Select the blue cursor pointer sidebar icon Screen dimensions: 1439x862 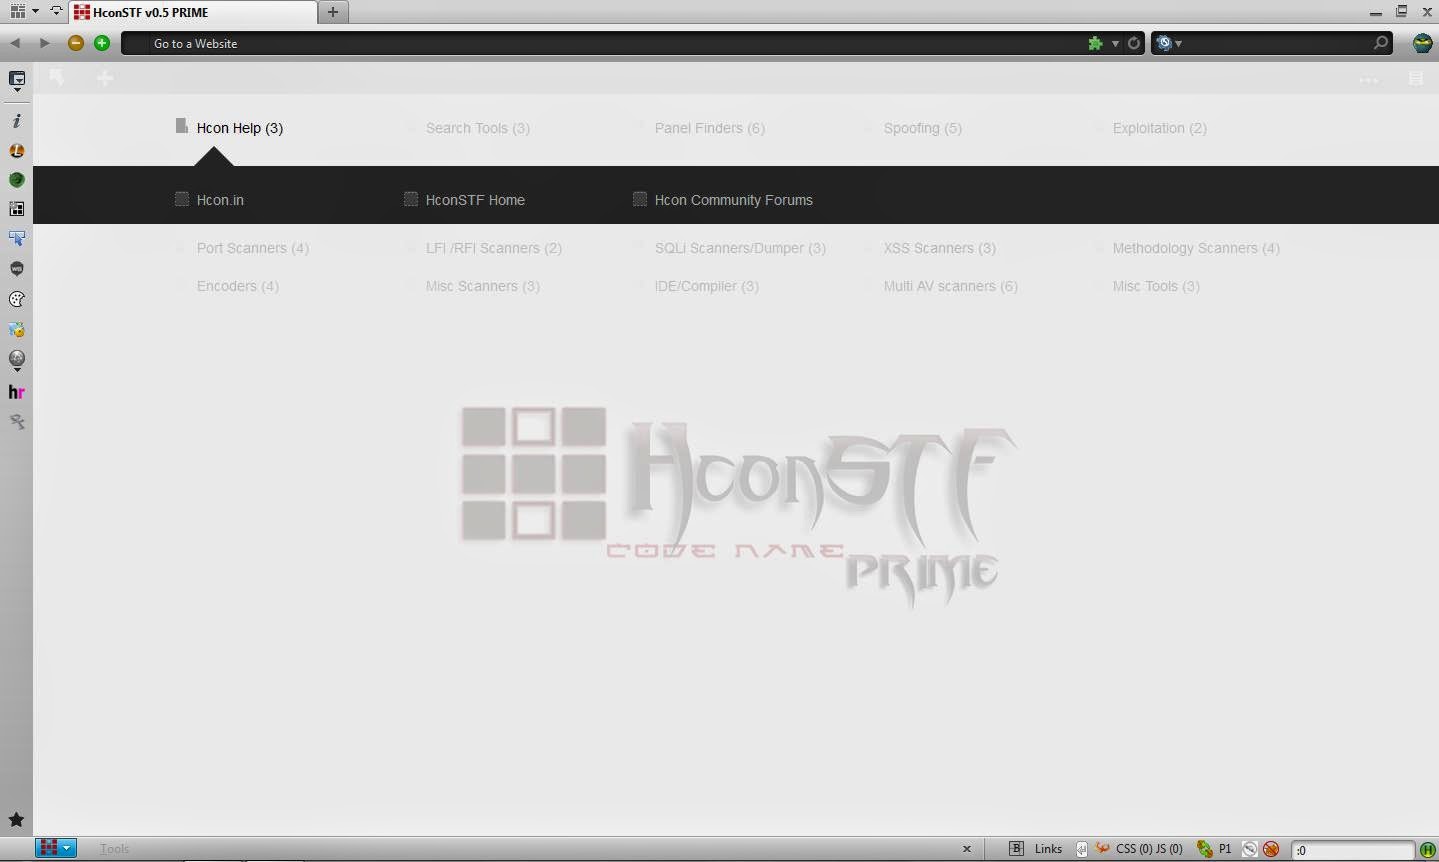[17, 239]
